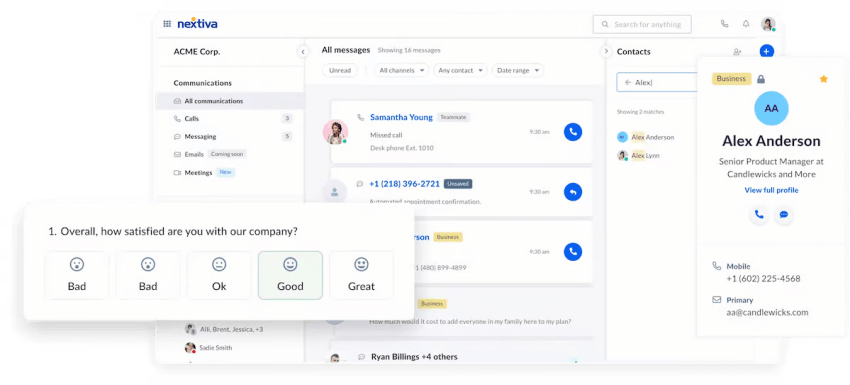Open the All channels dropdown filter
Image resolution: width=850 pixels, height=385 pixels.
[402, 70]
